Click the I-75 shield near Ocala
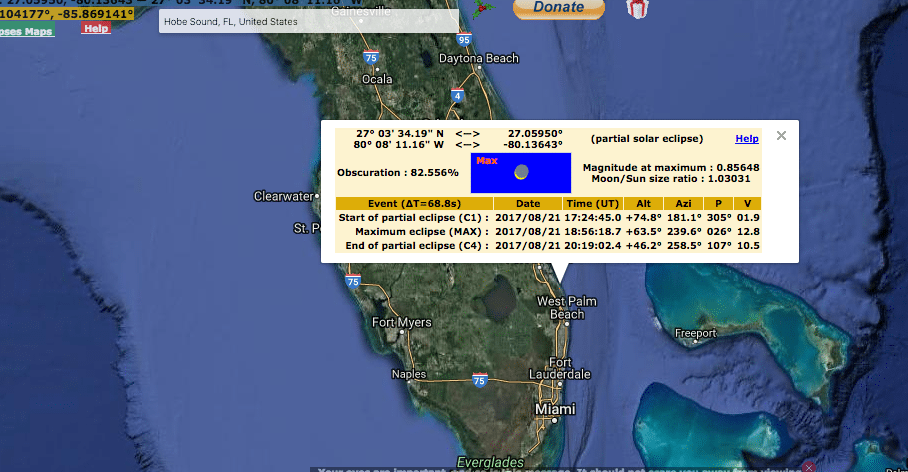This screenshot has width=908, height=472. pyautogui.click(x=371, y=57)
